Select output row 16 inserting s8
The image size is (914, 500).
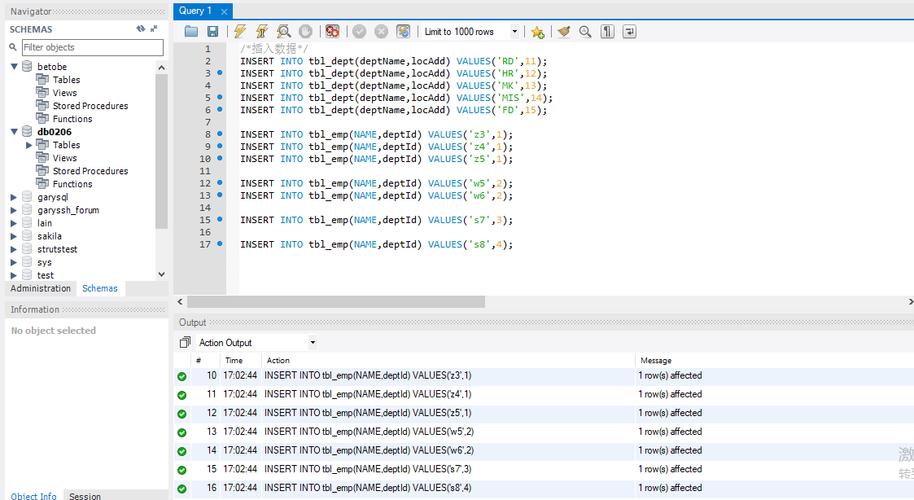[x=543, y=488]
